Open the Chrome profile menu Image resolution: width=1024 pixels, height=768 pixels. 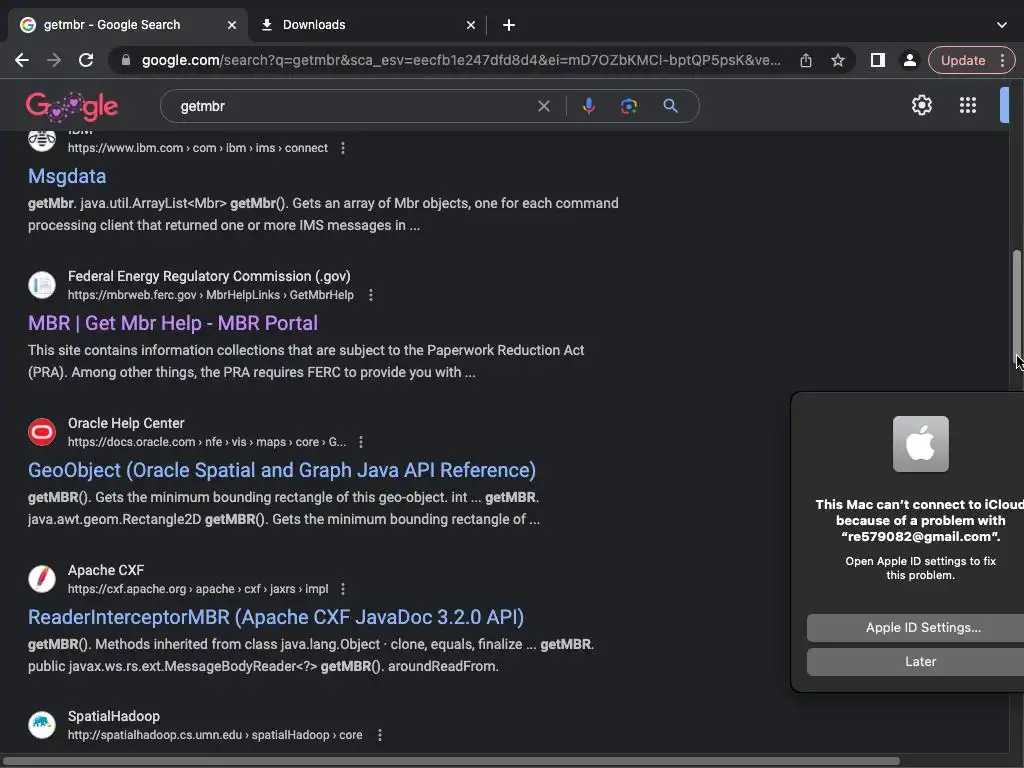[x=910, y=61]
